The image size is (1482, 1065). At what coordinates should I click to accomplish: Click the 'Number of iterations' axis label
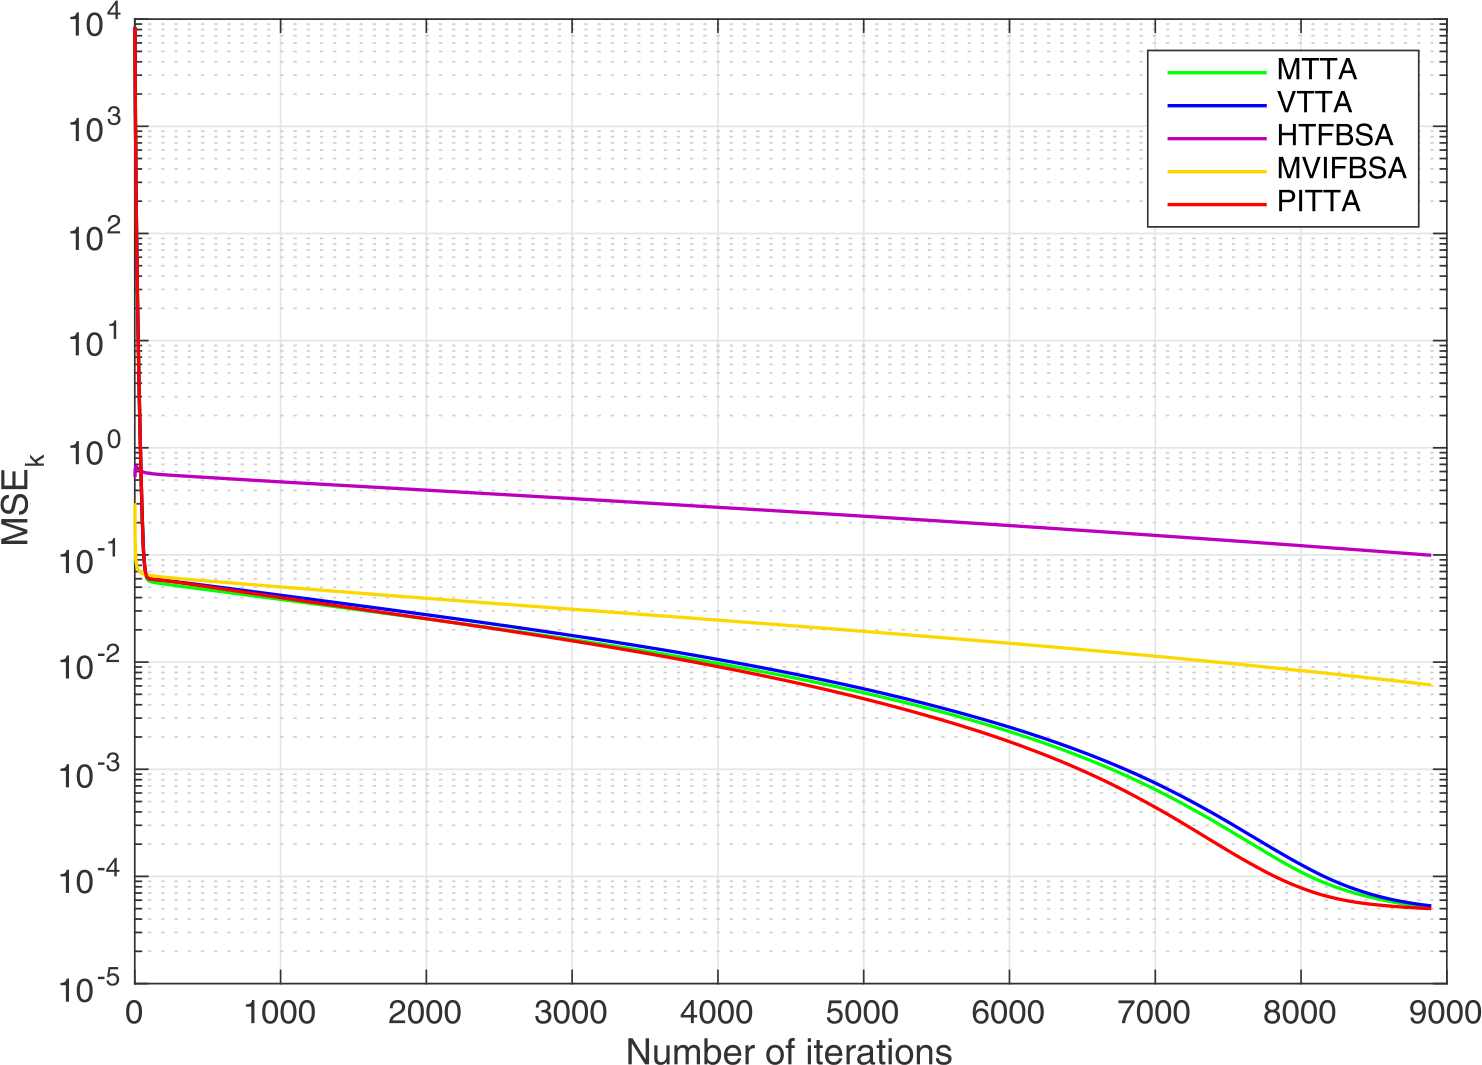pos(789,1051)
